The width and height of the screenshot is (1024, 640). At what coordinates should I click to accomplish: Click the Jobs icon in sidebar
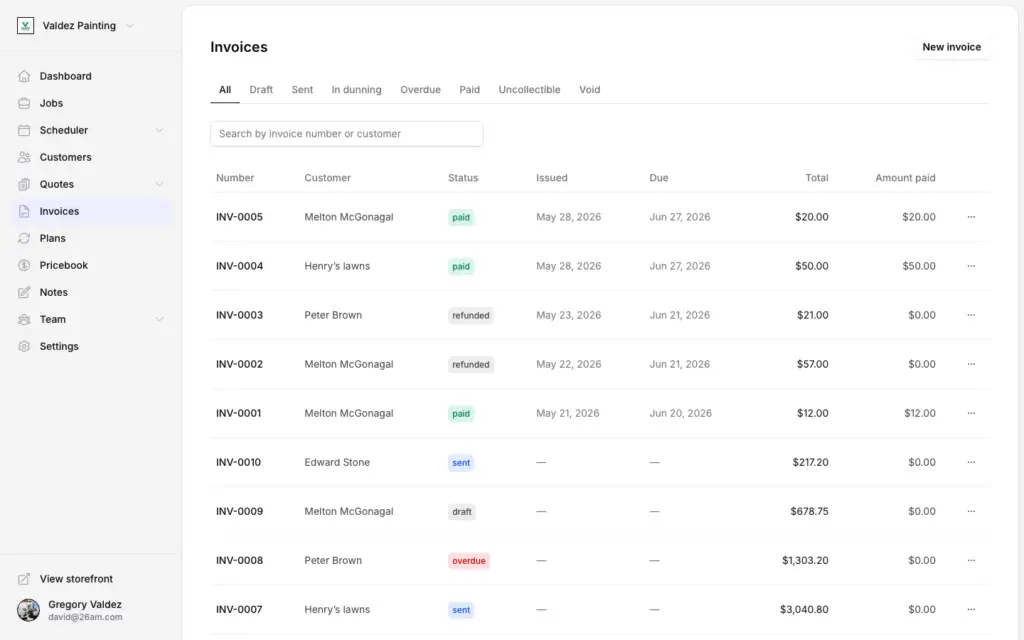tap(24, 103)
